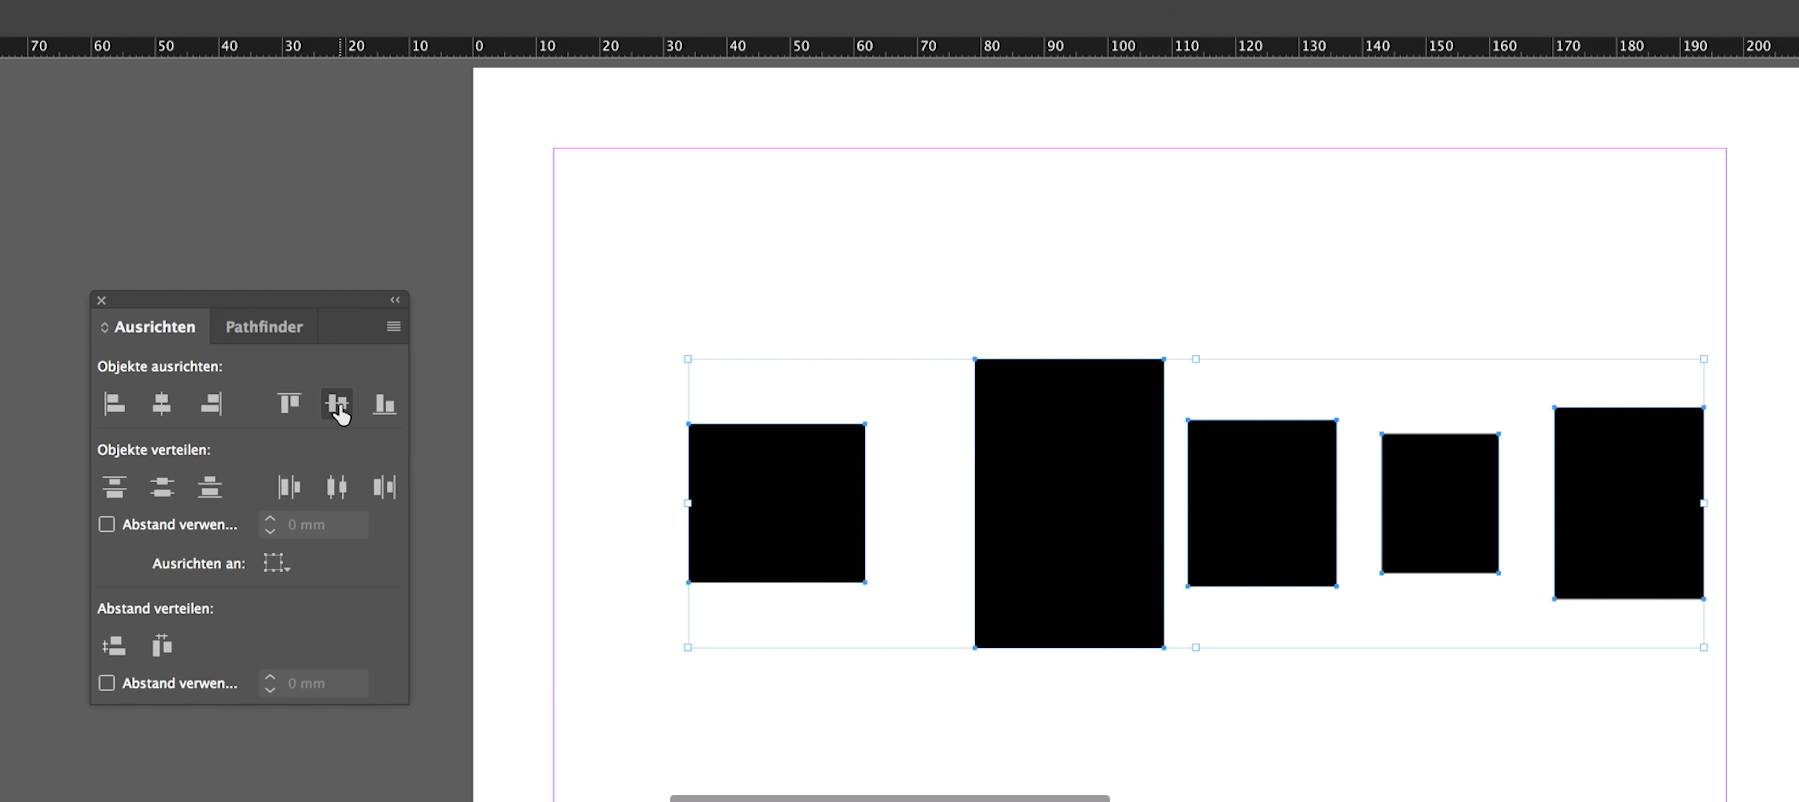
Task: Click the top-center selection handle
Action: 1196,359
